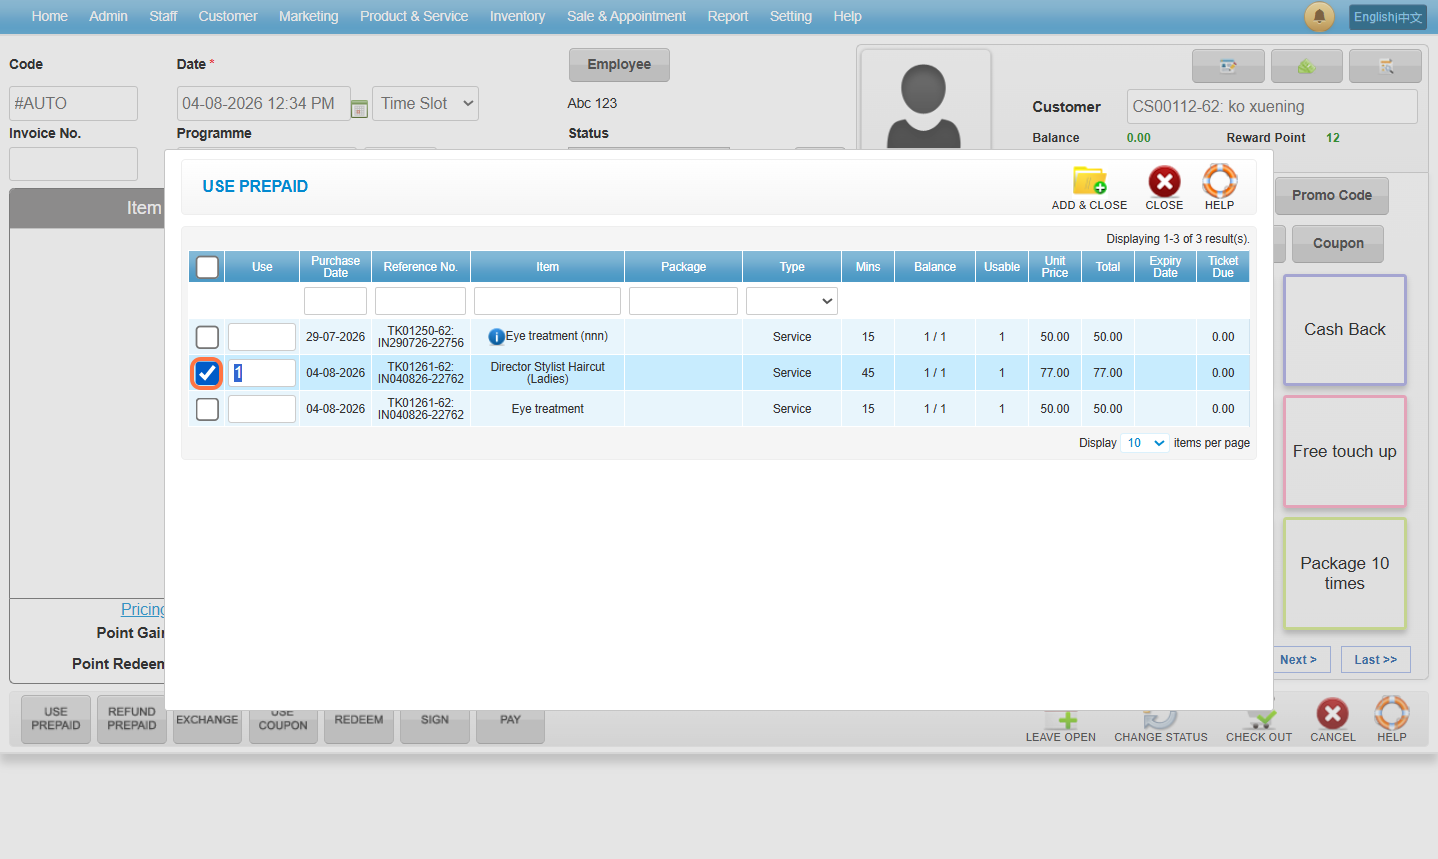Toggle the select-all checkbox in table header

tap(207, 267)
